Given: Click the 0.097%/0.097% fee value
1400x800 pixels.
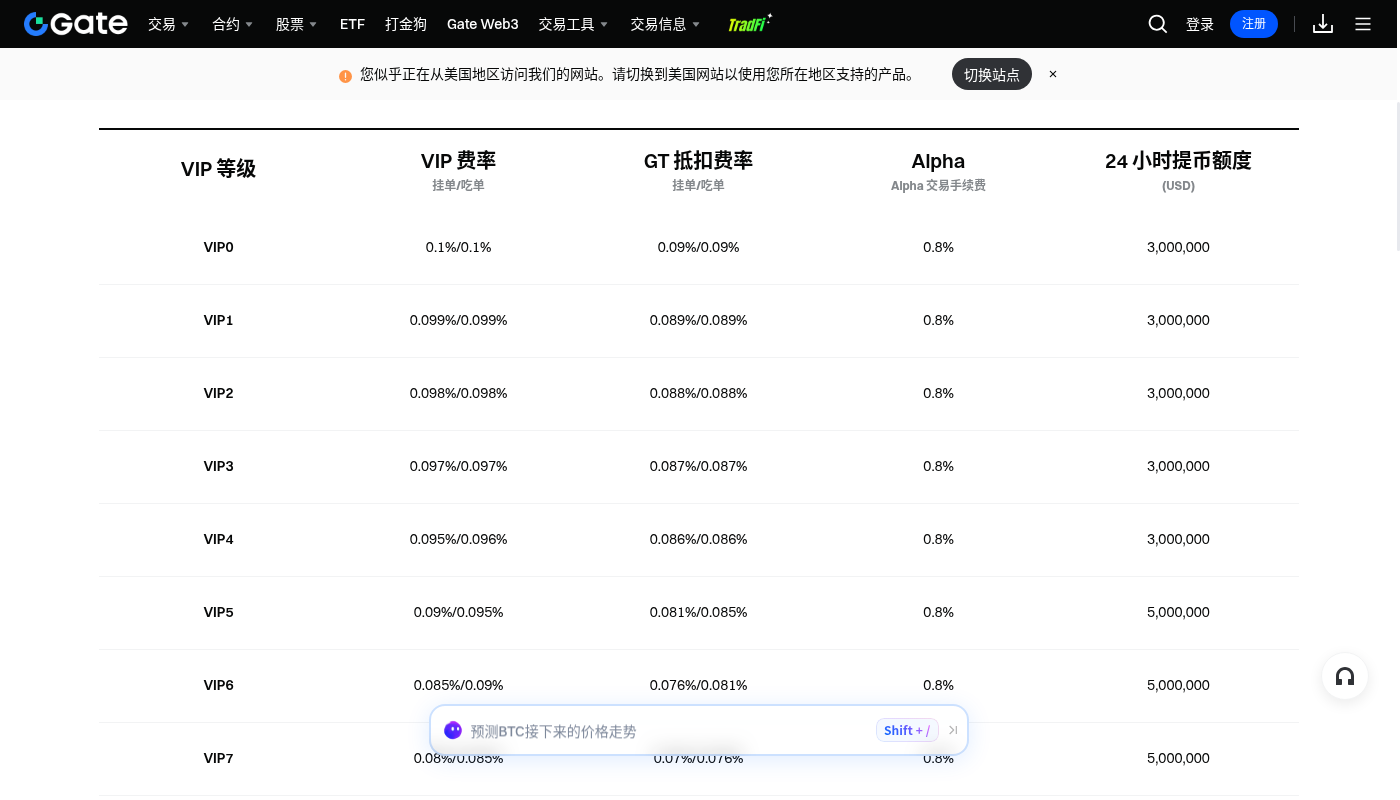Looking at the screenshot, I should (x=458, y=466).
